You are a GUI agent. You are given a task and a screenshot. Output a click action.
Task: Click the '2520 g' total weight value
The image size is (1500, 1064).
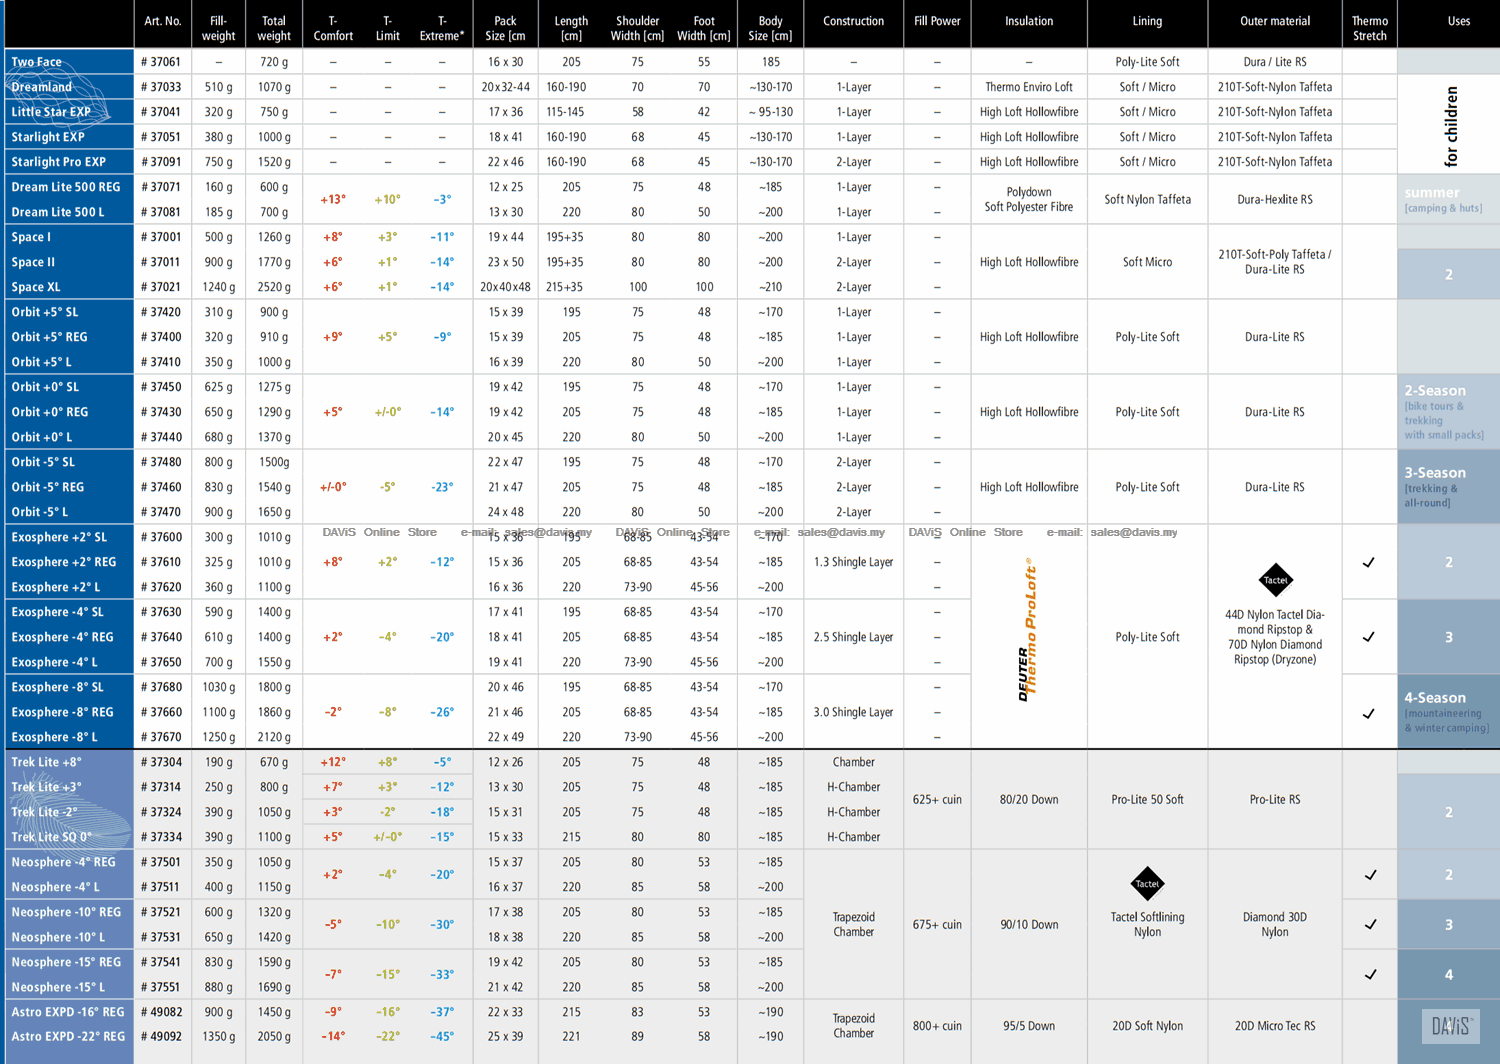274,287
